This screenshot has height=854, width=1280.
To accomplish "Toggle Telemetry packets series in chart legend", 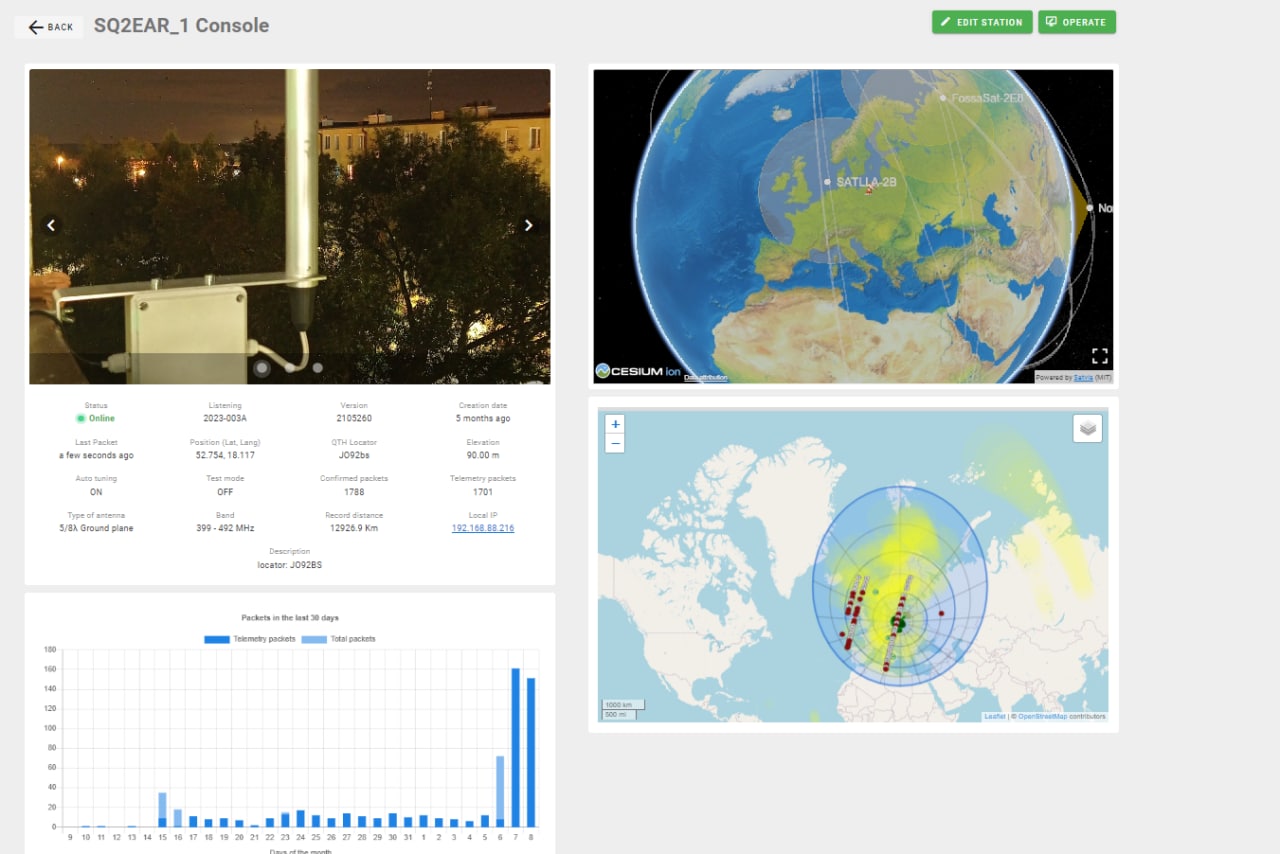I will click(250, 639).
